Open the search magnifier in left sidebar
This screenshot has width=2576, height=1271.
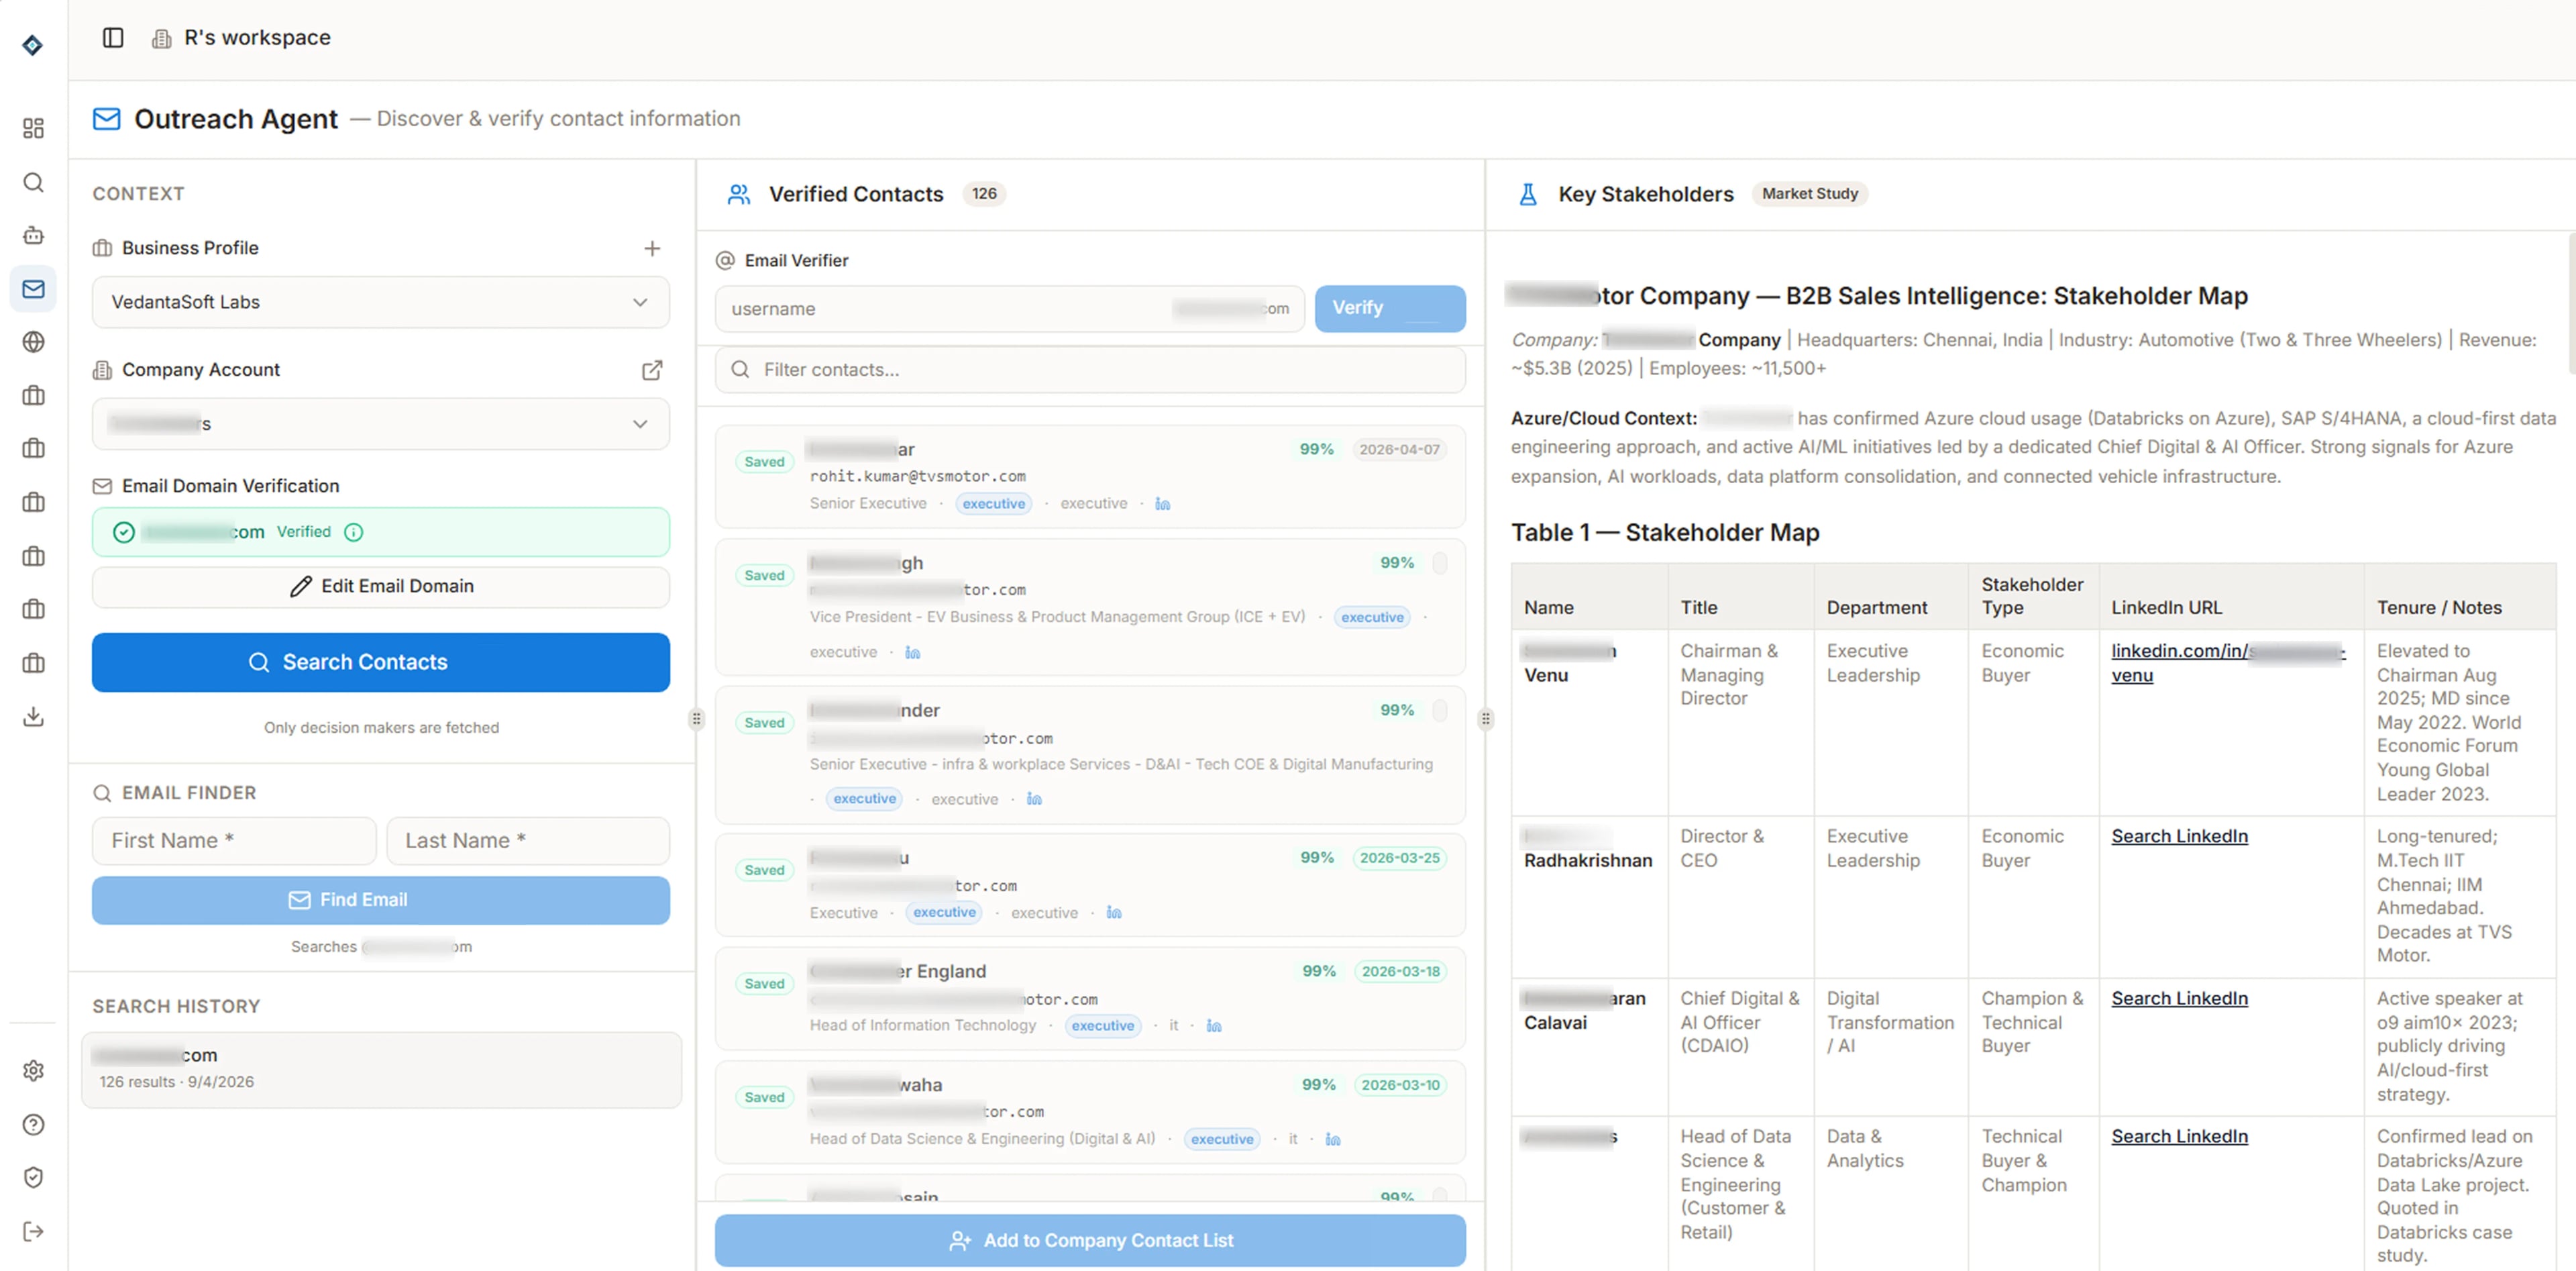tap(33, 183)
